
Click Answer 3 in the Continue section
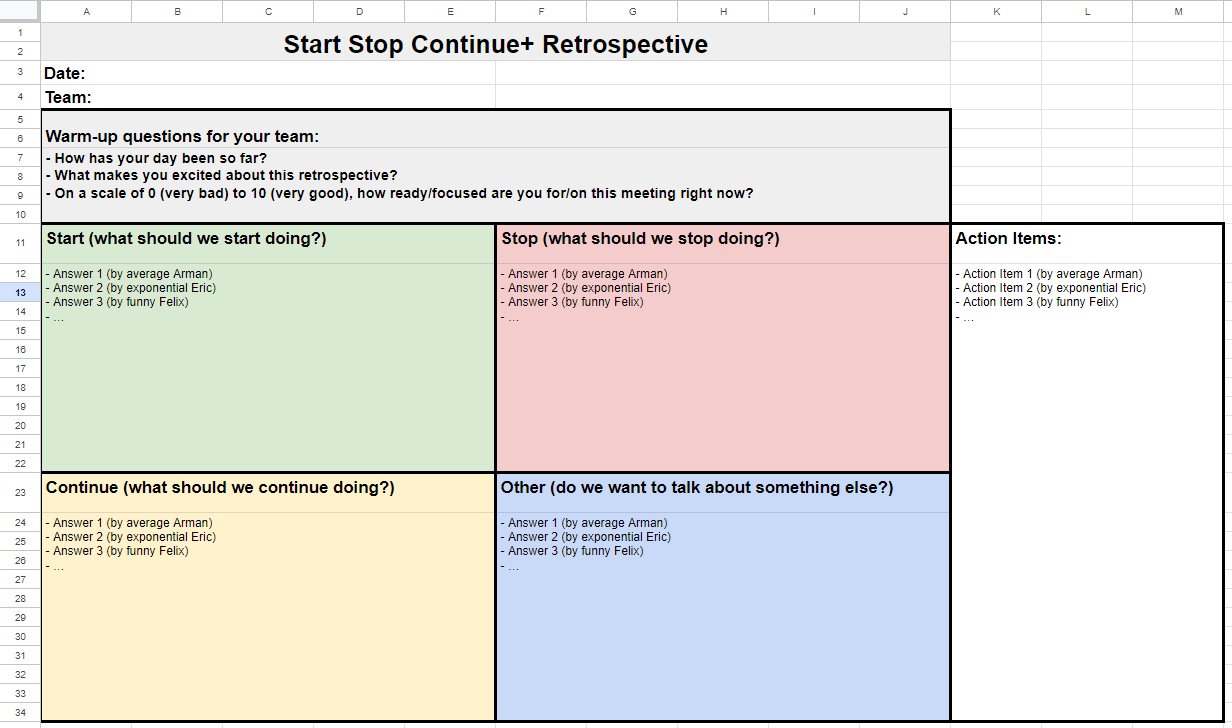(120, 551)
